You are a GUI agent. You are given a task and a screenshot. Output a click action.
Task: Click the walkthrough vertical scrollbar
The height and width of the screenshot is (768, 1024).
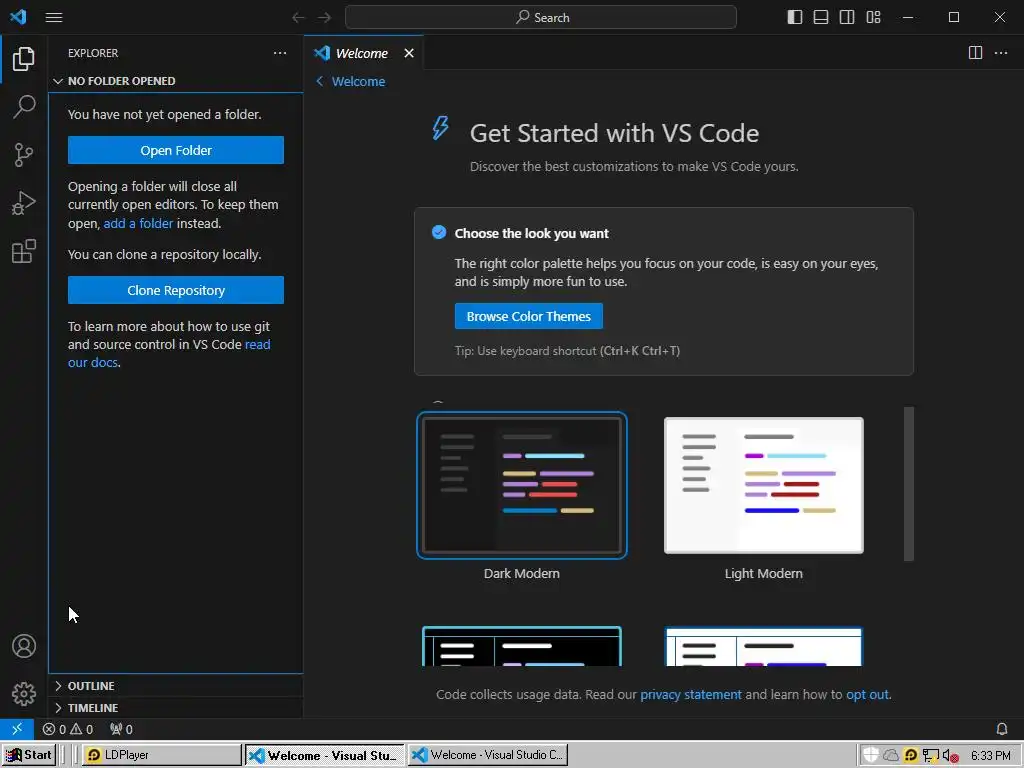pyautogui.click(x=908, y=484)
